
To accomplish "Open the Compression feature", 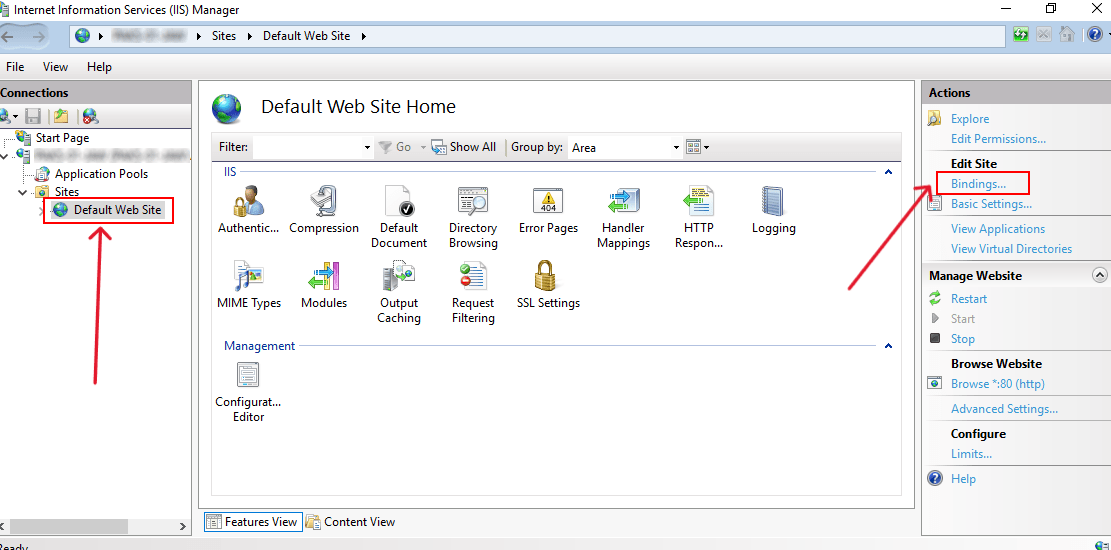I will [324, 210].
